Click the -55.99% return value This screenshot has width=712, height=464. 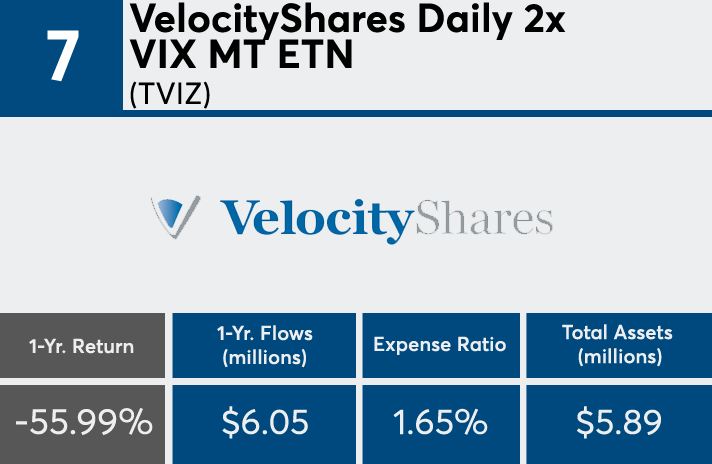pos(84,422)
